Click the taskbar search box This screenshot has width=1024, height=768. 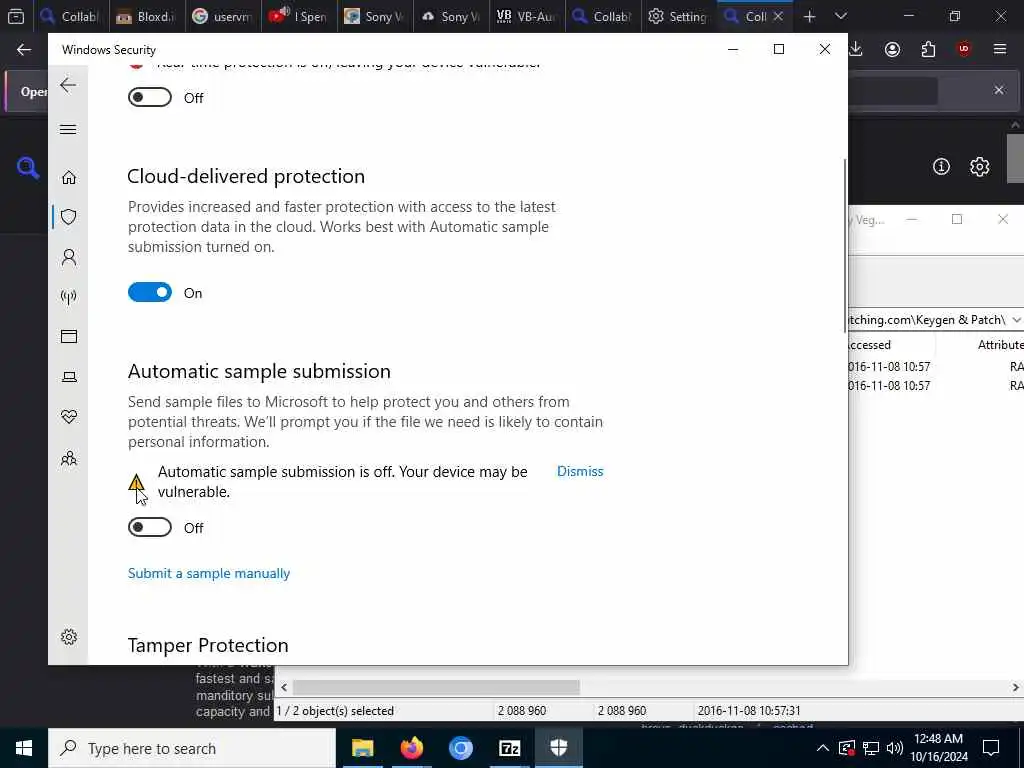click(192, 748)
